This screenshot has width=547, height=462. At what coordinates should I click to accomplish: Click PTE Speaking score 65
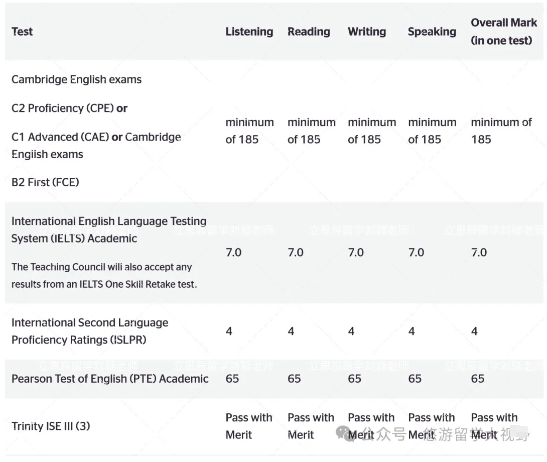415,379
